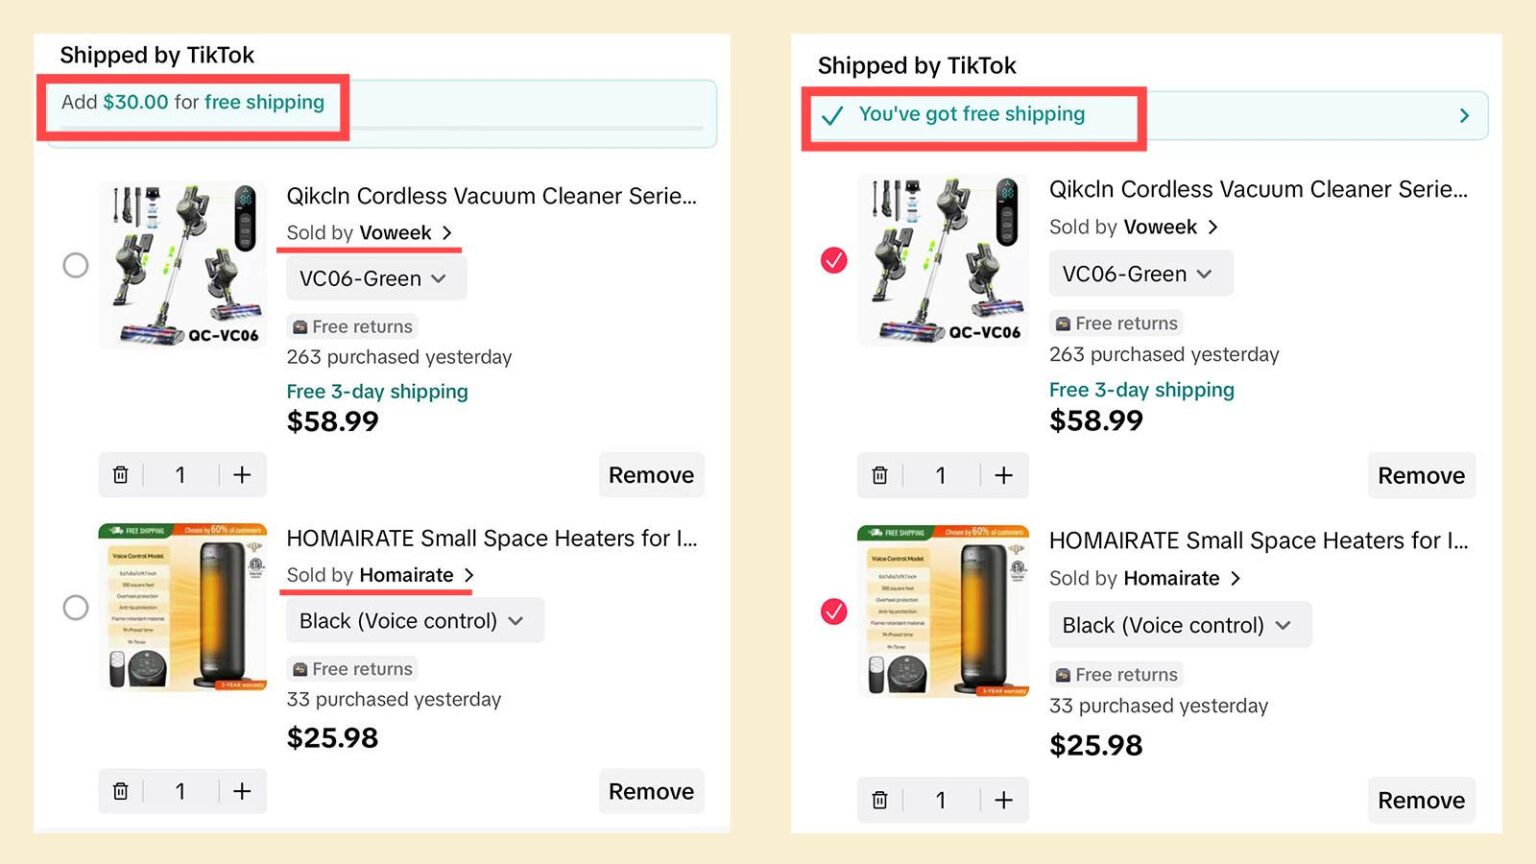Deselect the checked vacuum item in the right cart
Viewport: 1536px width, 864px height.
coord(833,261)
